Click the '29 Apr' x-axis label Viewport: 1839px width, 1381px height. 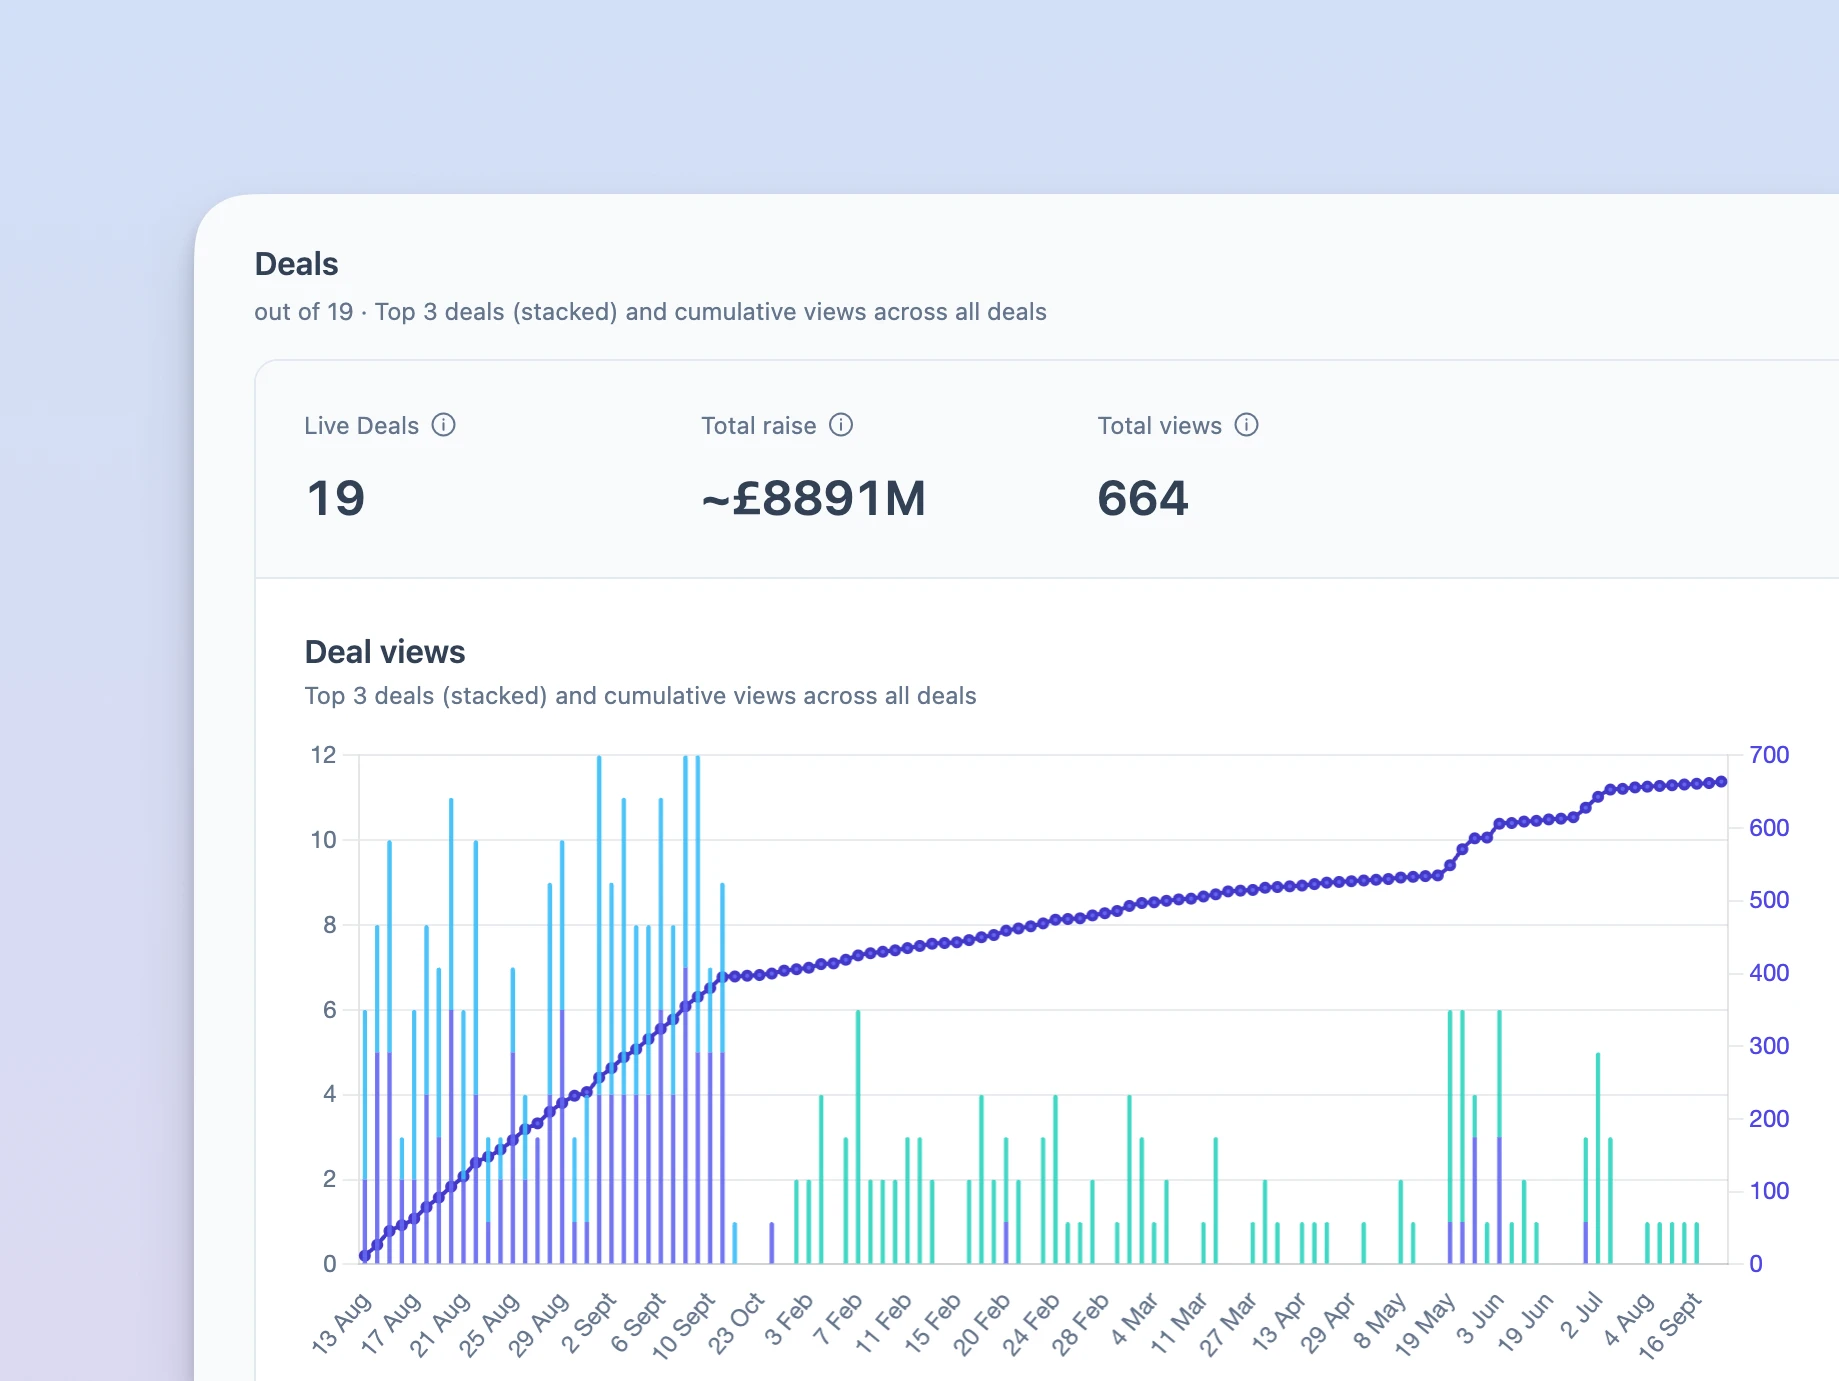click(1327, 1323)
